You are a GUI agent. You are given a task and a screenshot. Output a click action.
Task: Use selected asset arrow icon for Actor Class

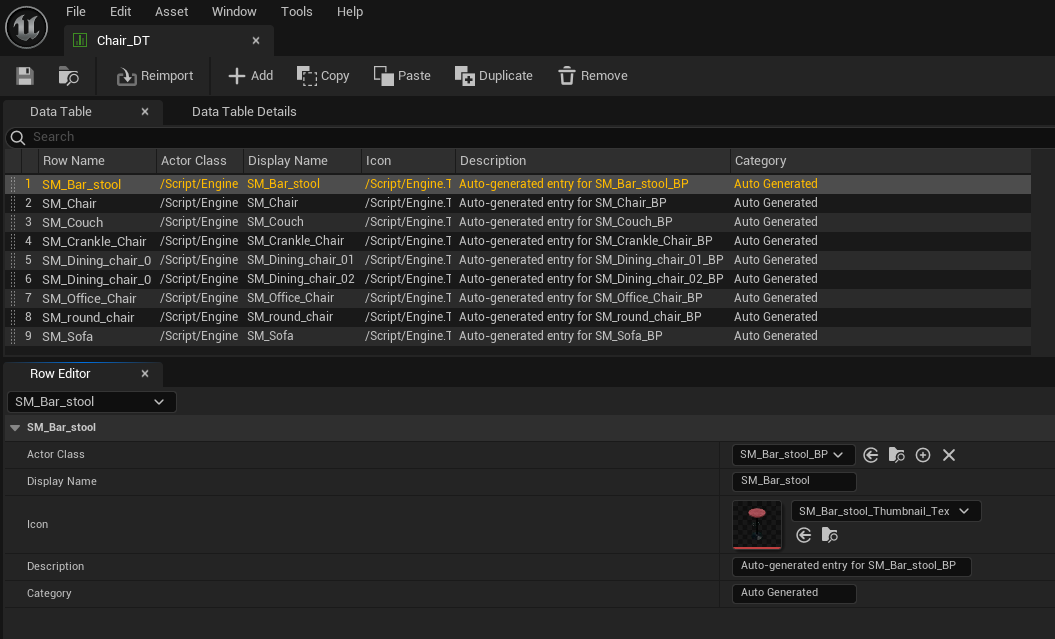pos(871,455)
